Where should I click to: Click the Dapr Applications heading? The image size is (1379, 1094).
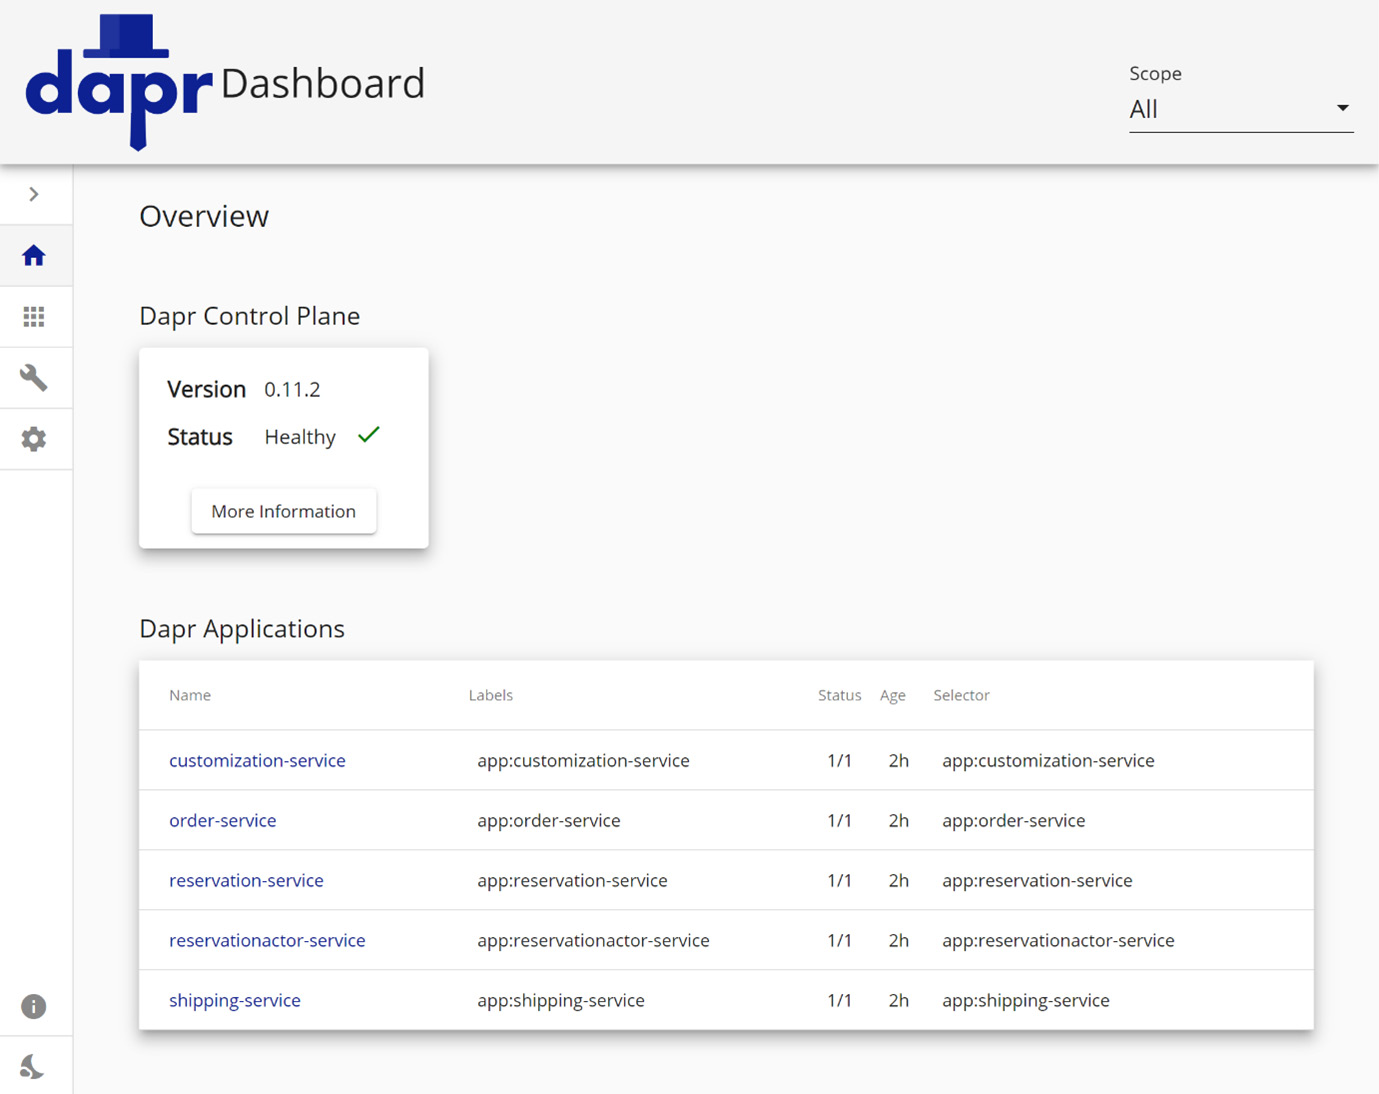pyautogui.click(x=242, y=629)
